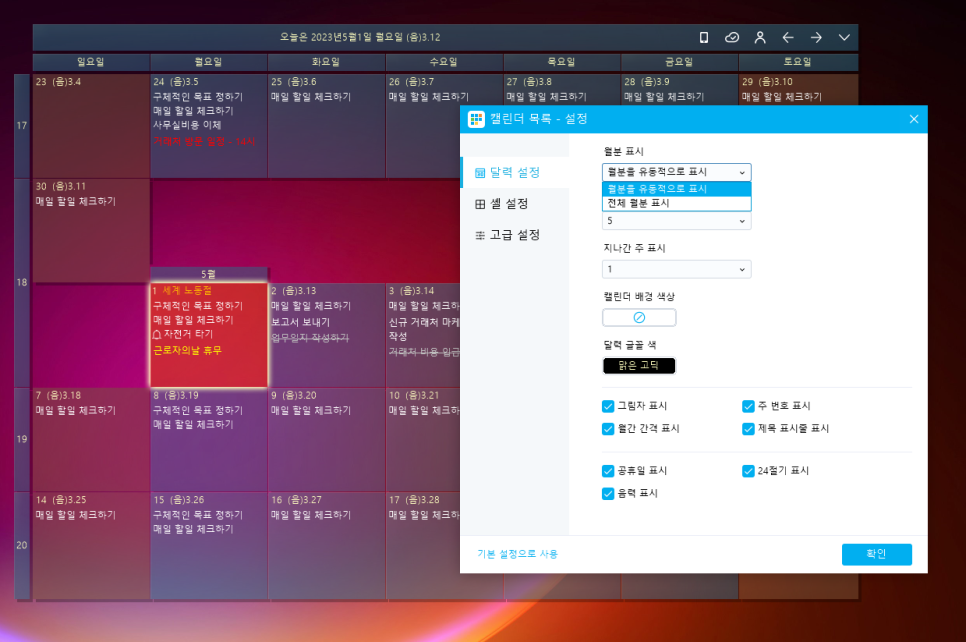Toggle 월간 간격 표시 checkbox
Screen dimensions: 966x642
pyautogui.click(x=608, y=429)
